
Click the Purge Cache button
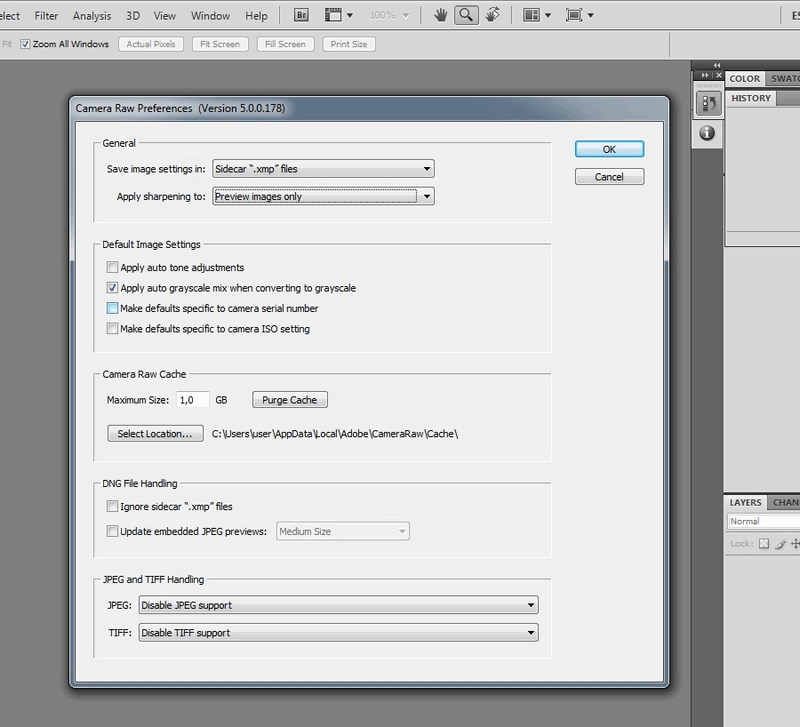289,400
